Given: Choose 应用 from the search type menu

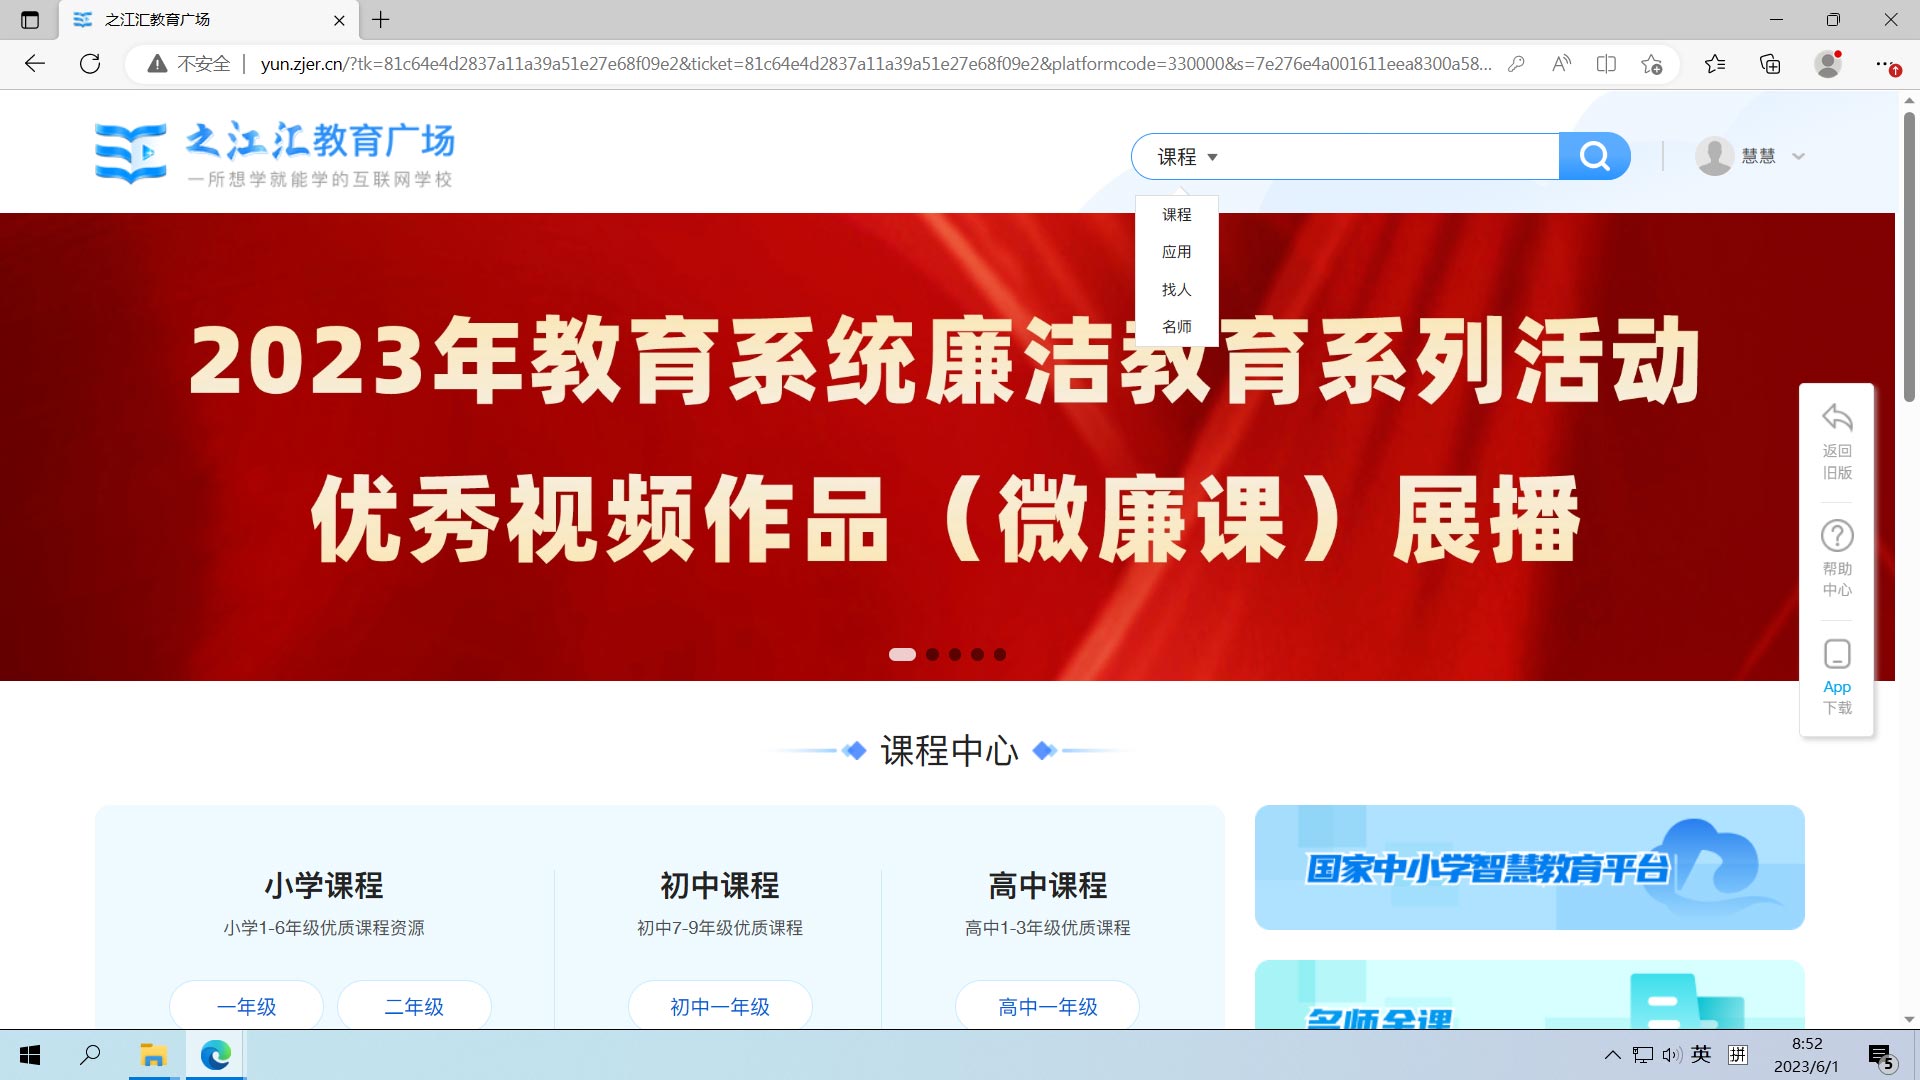Looking at the screenshot, I should pos(1176,252).
